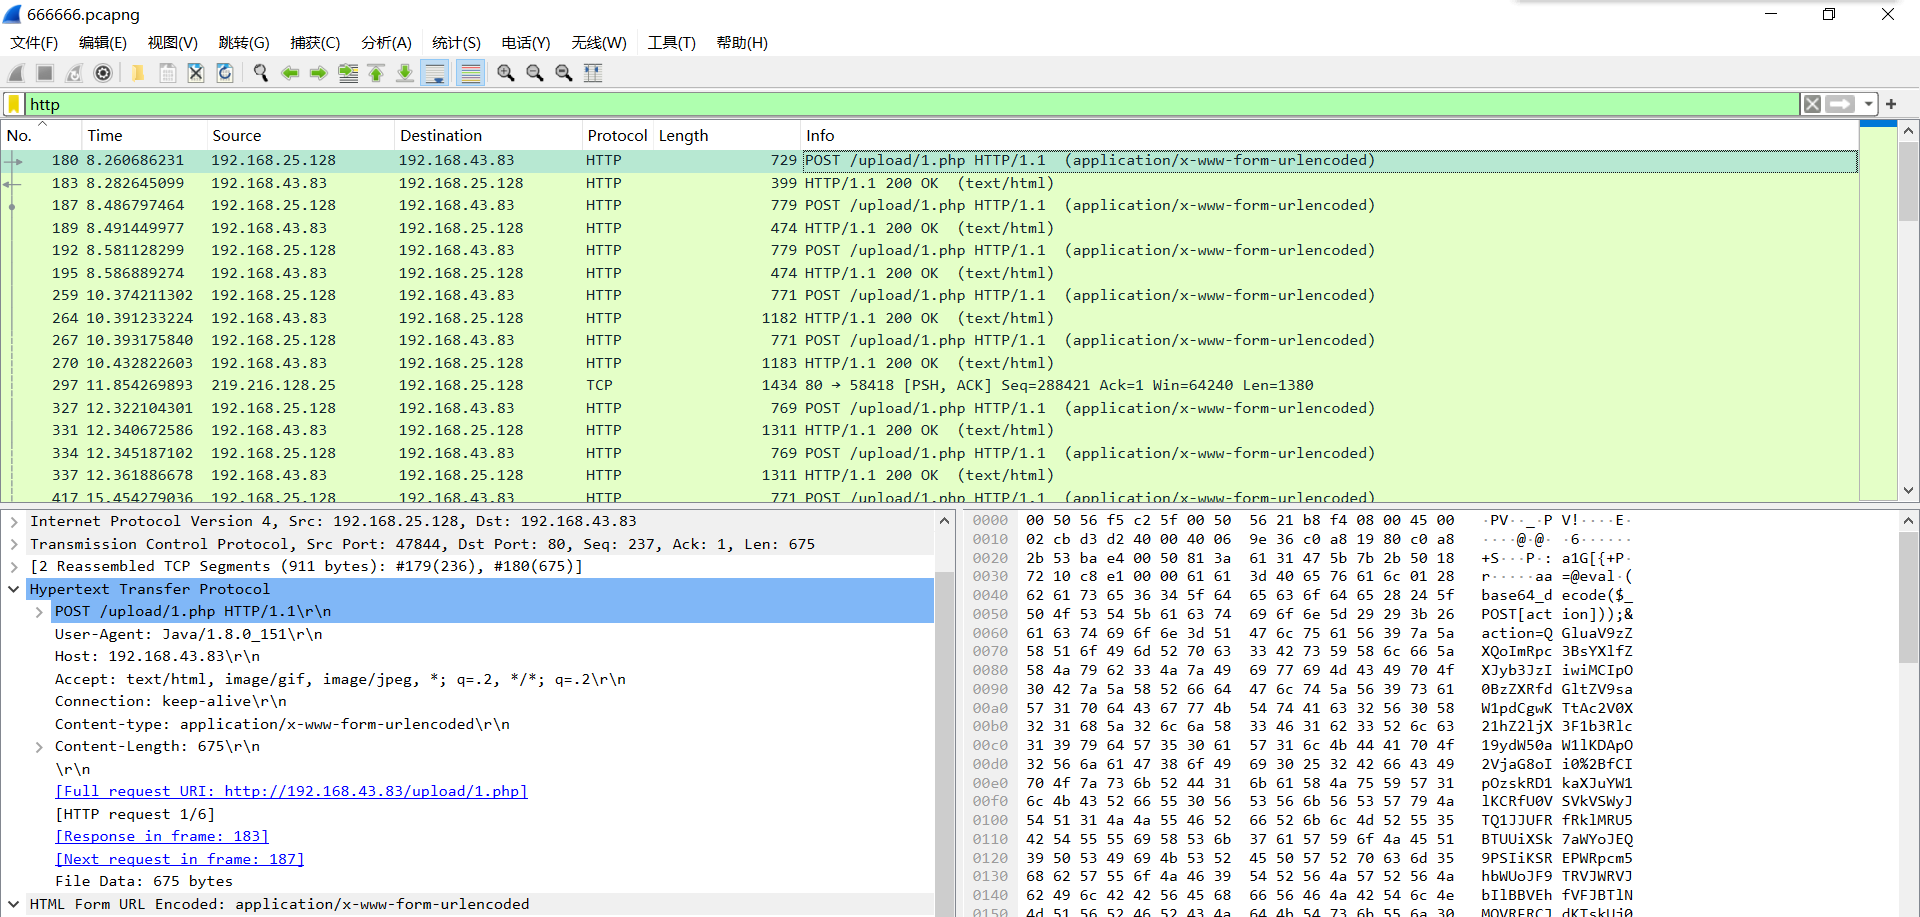Select packet number 183 row
The height and width of the screenshot is (917, 1920).
(930, 183)
